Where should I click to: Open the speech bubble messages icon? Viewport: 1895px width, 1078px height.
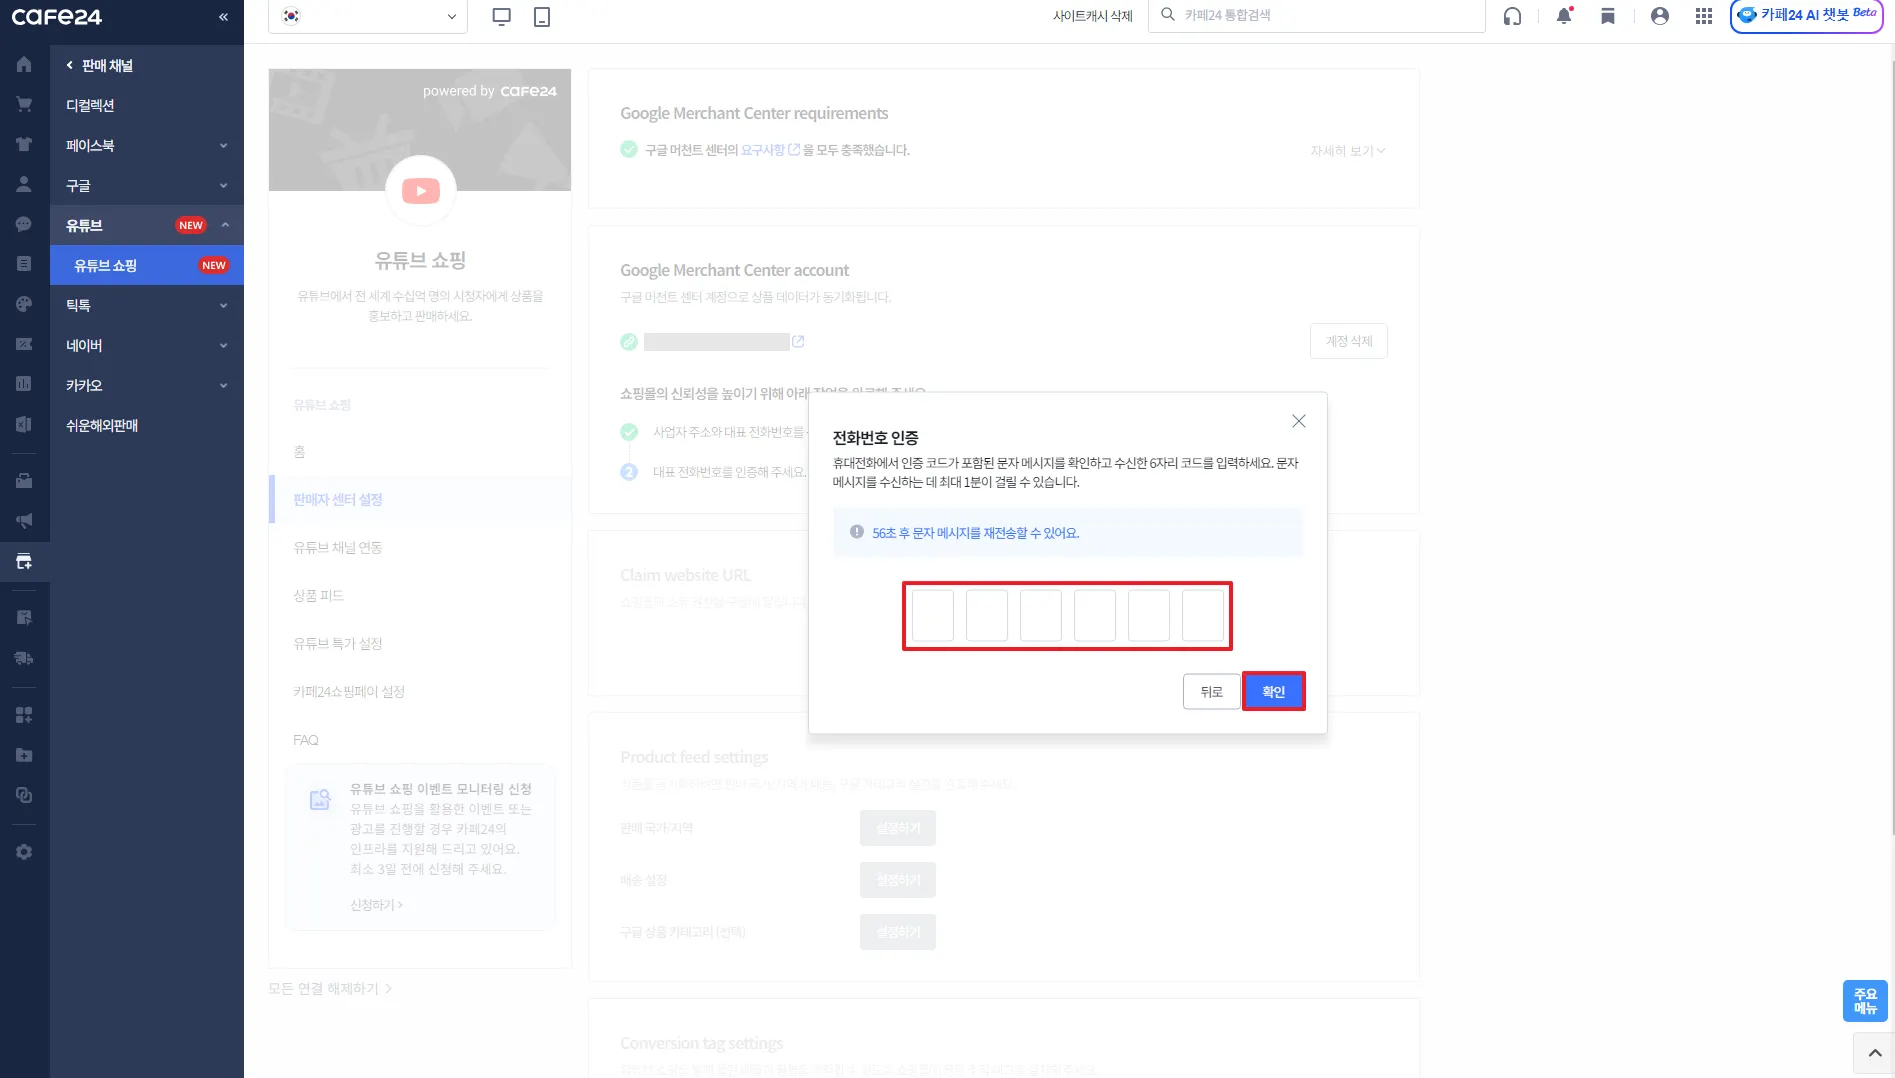pyautogui.click(x=24, y=224)
